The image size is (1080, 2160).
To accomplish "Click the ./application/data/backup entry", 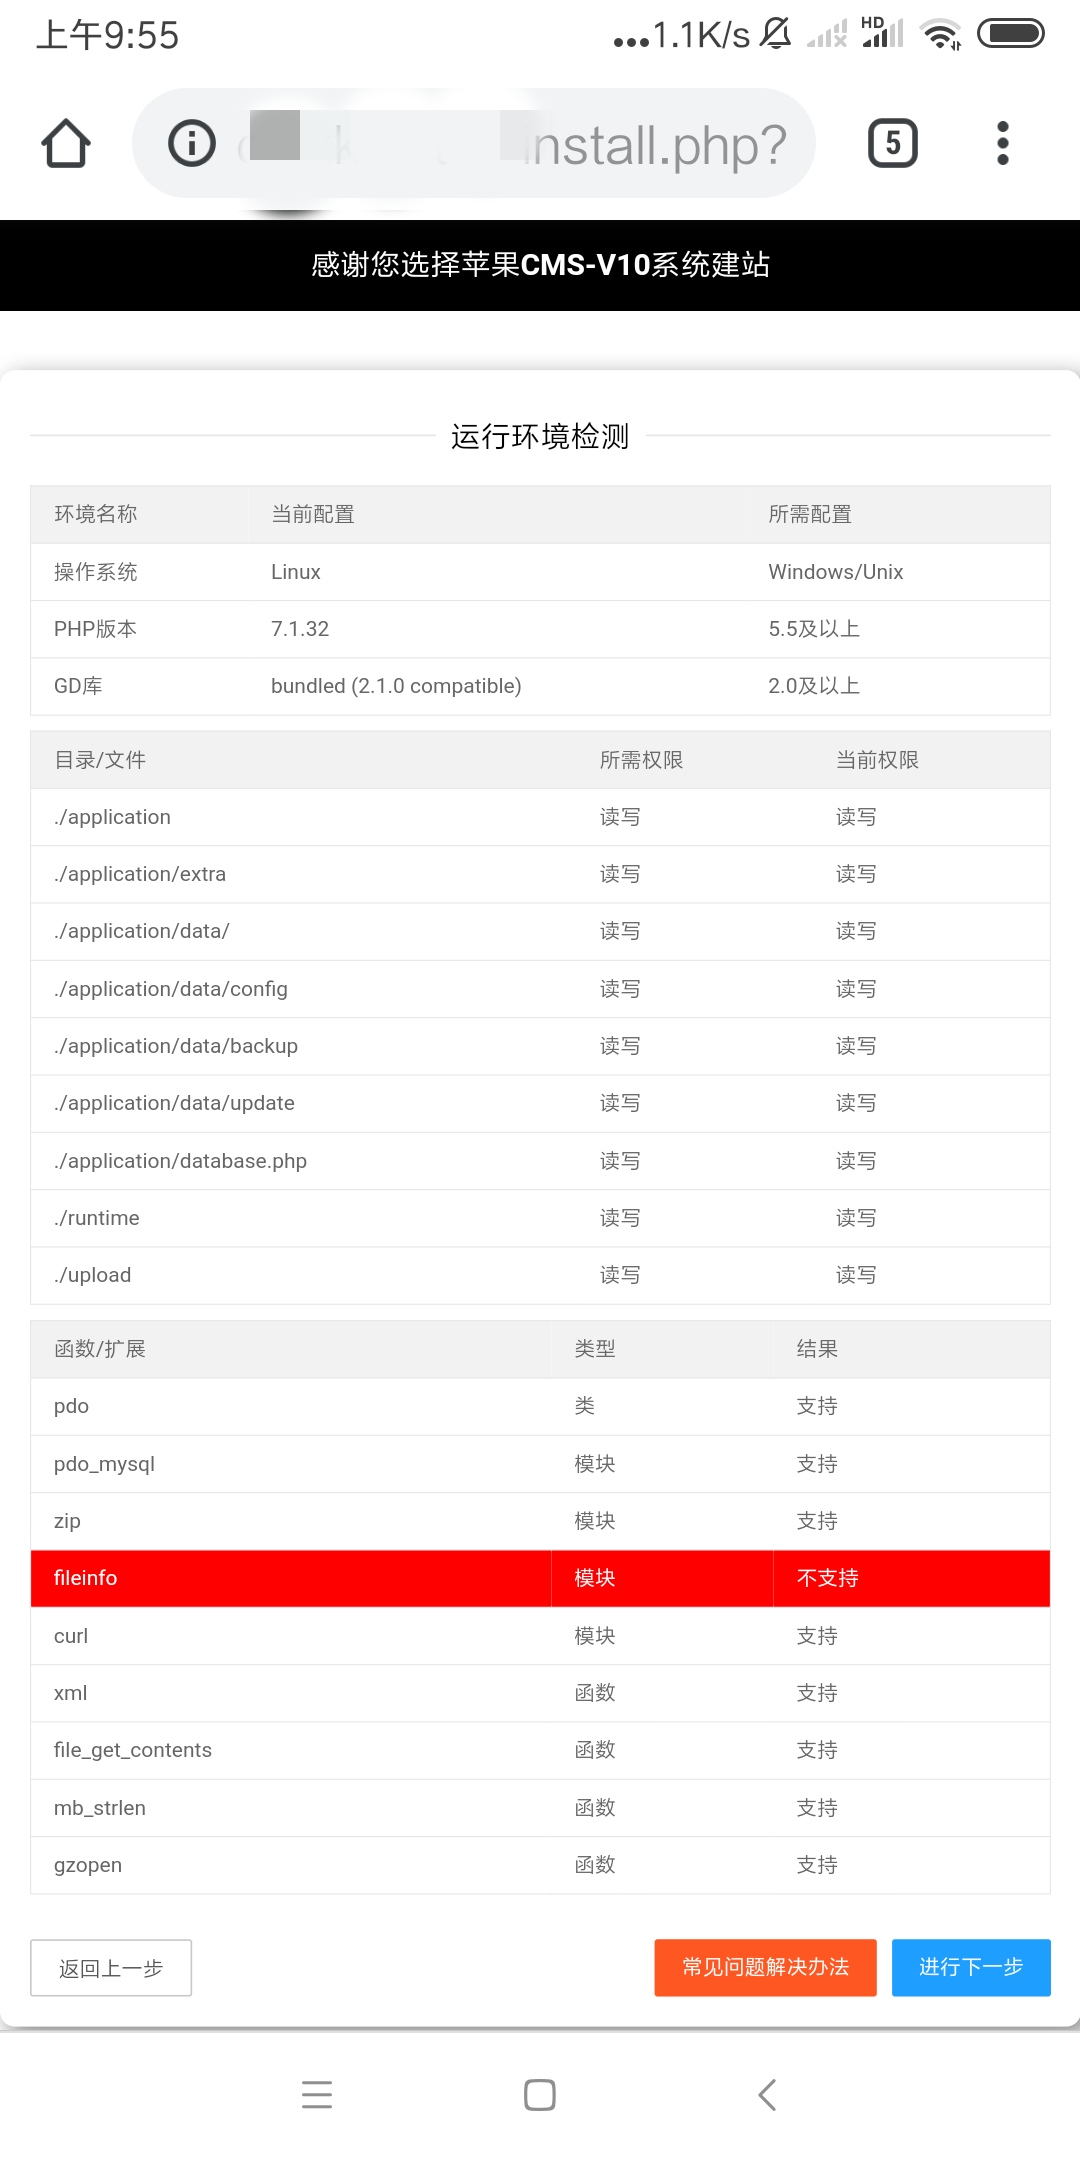I will click(x=176, y=1046).
